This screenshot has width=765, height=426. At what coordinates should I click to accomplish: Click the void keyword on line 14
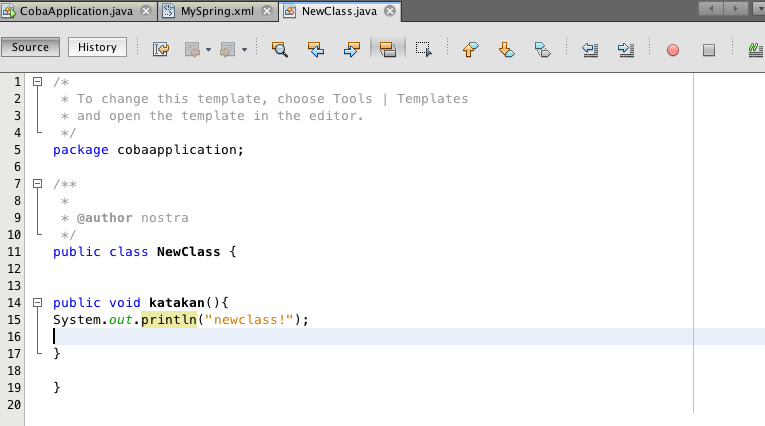pos(124,303)
